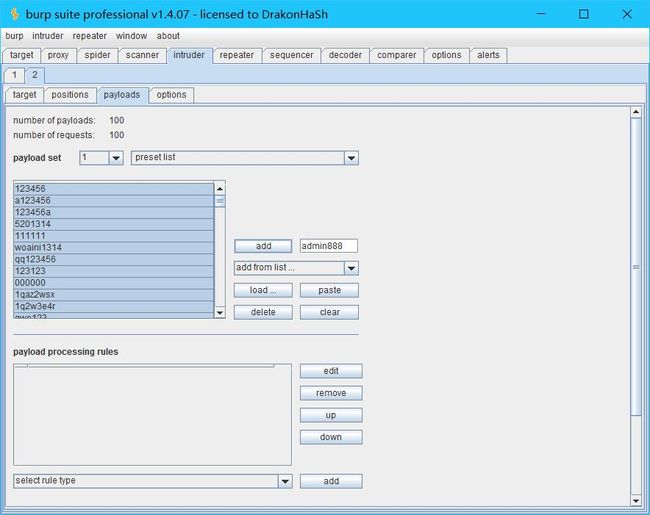Screen dimensions: 650x515
Task: Select payload entry 111111
Action: (114, 236)
